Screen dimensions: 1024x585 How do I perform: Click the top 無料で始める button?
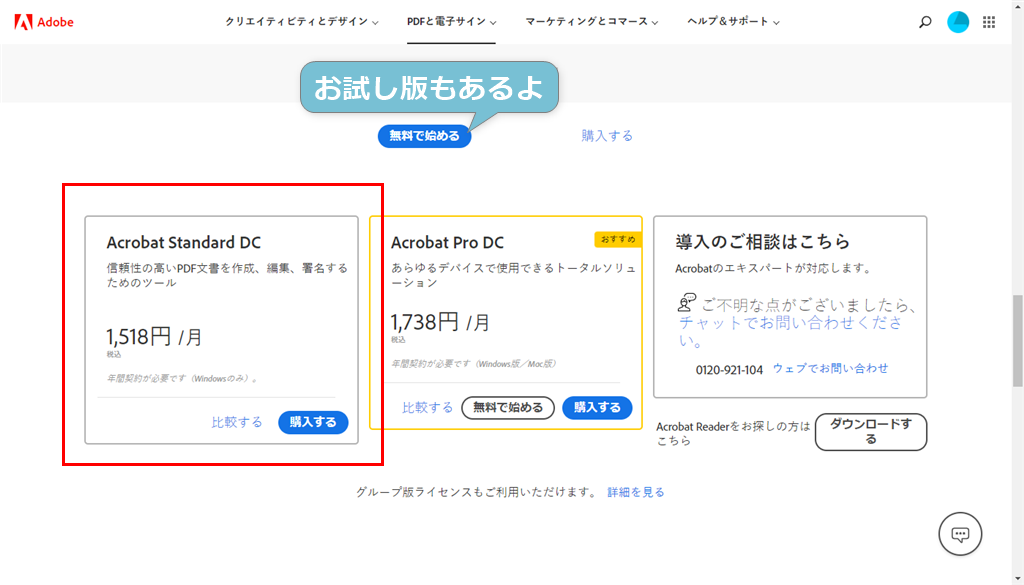(424, 136)
